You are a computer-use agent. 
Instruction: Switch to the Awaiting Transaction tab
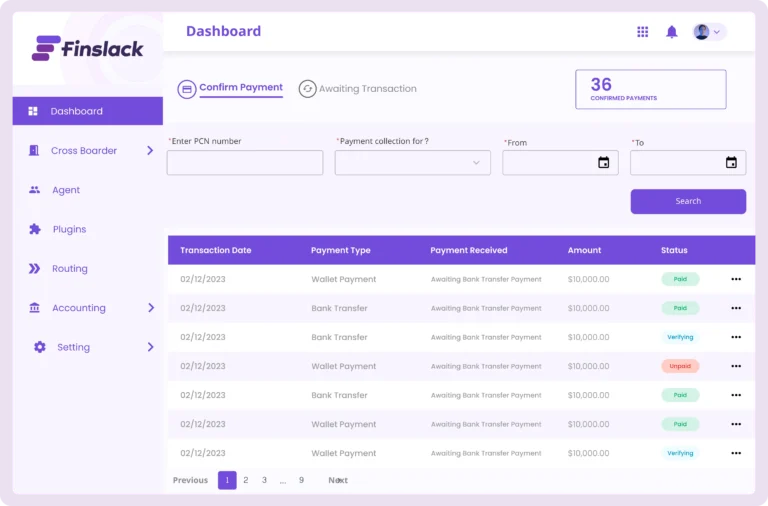point(358,89)
